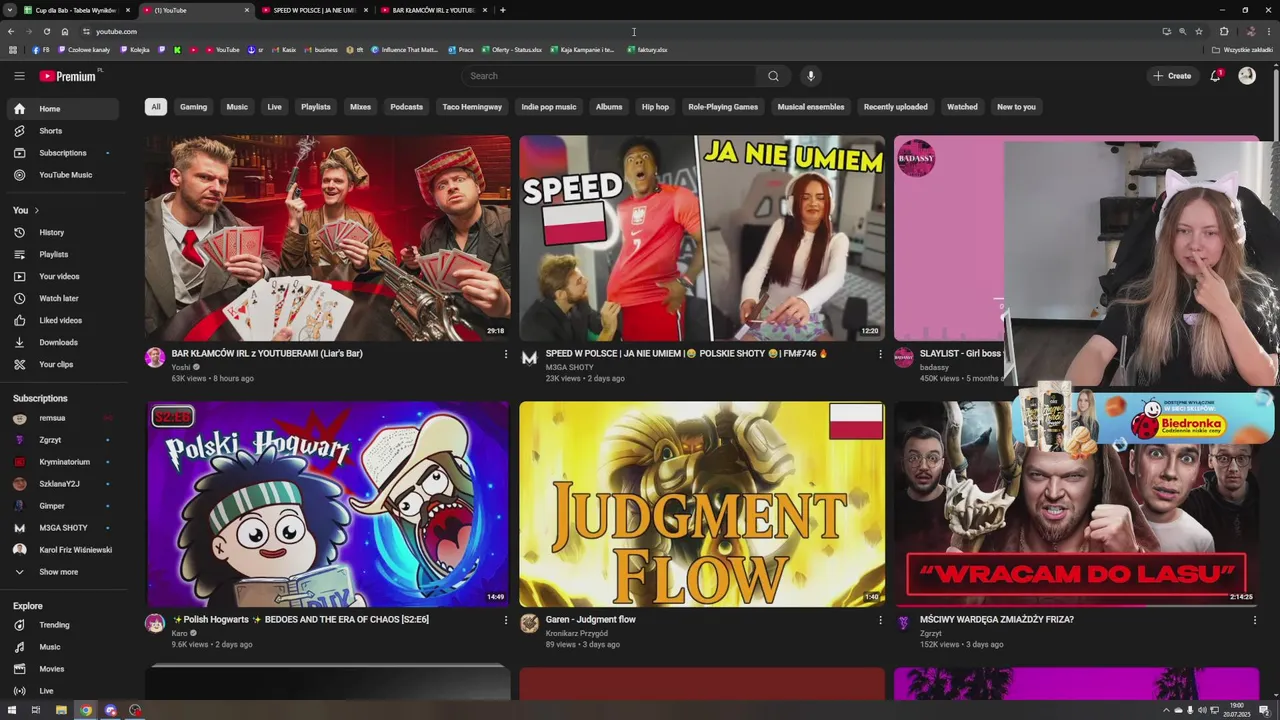Open Trending under Explore
The height and width of the screenshot is (720, 1280).
(x=62, y=625)
